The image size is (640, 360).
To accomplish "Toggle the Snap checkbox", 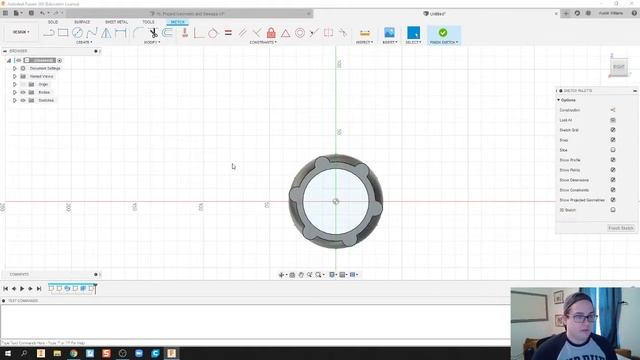I will [x=613, y=140].
